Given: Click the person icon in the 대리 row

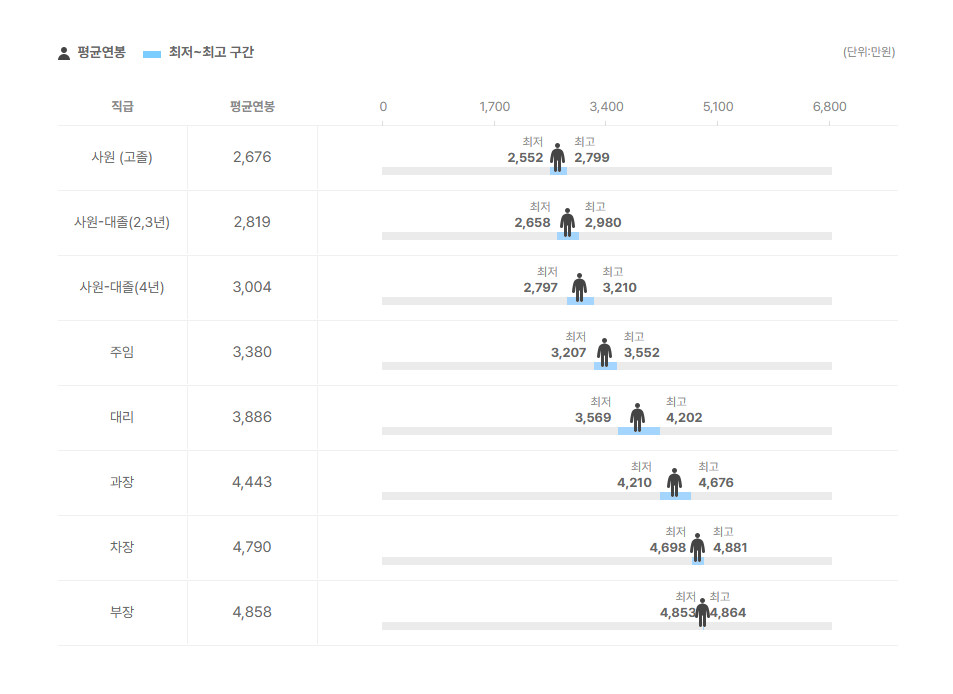Looking at the screenshot, I should 637,417.
